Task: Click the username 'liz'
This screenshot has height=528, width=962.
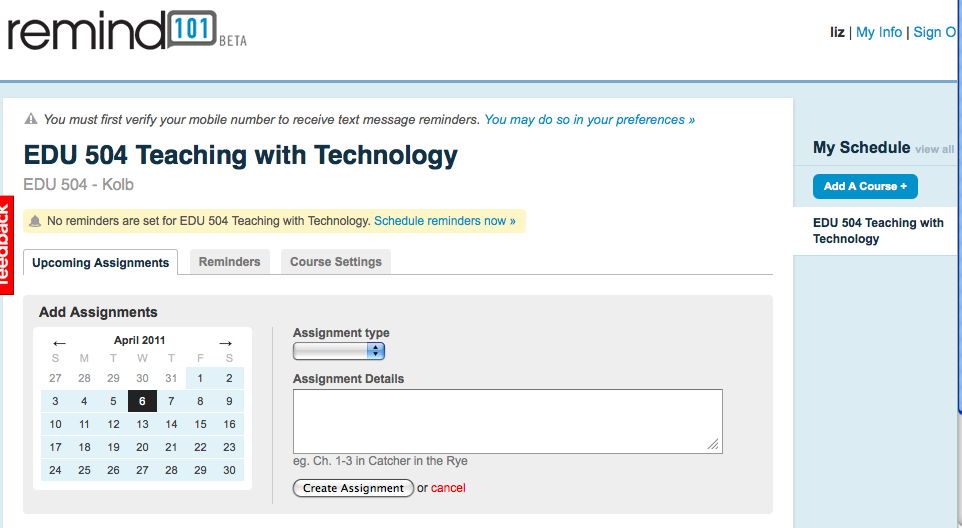Action: click(x=837, y=32)
